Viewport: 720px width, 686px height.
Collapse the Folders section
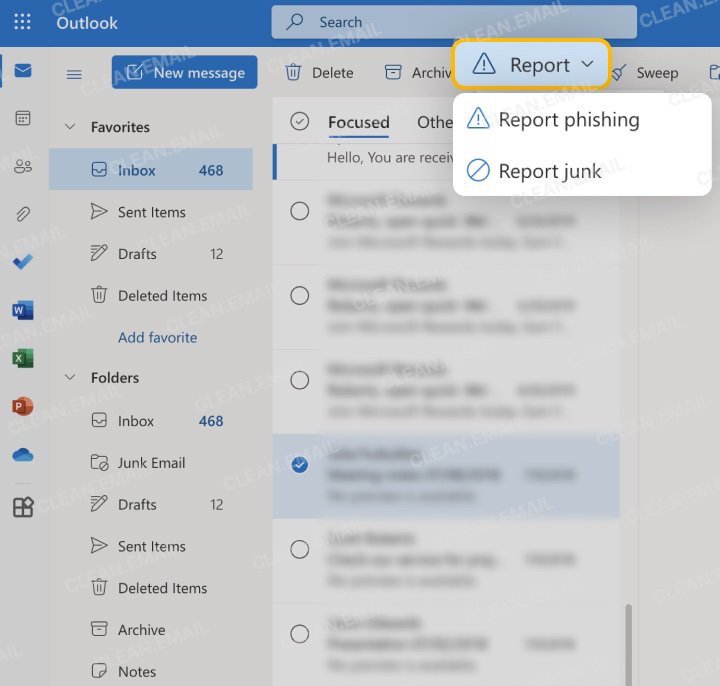click(x=70, y=378)
